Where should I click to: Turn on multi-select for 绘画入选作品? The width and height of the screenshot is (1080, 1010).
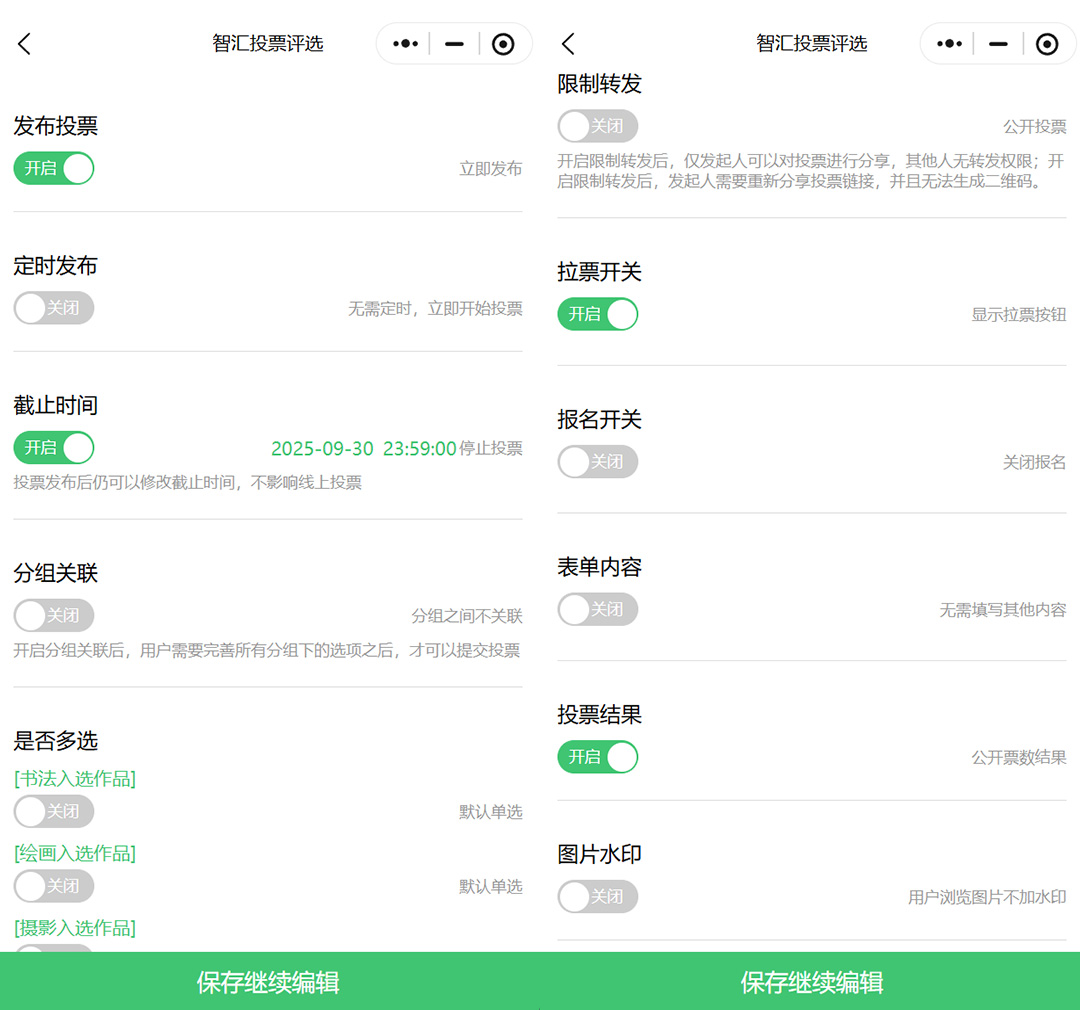54,886
